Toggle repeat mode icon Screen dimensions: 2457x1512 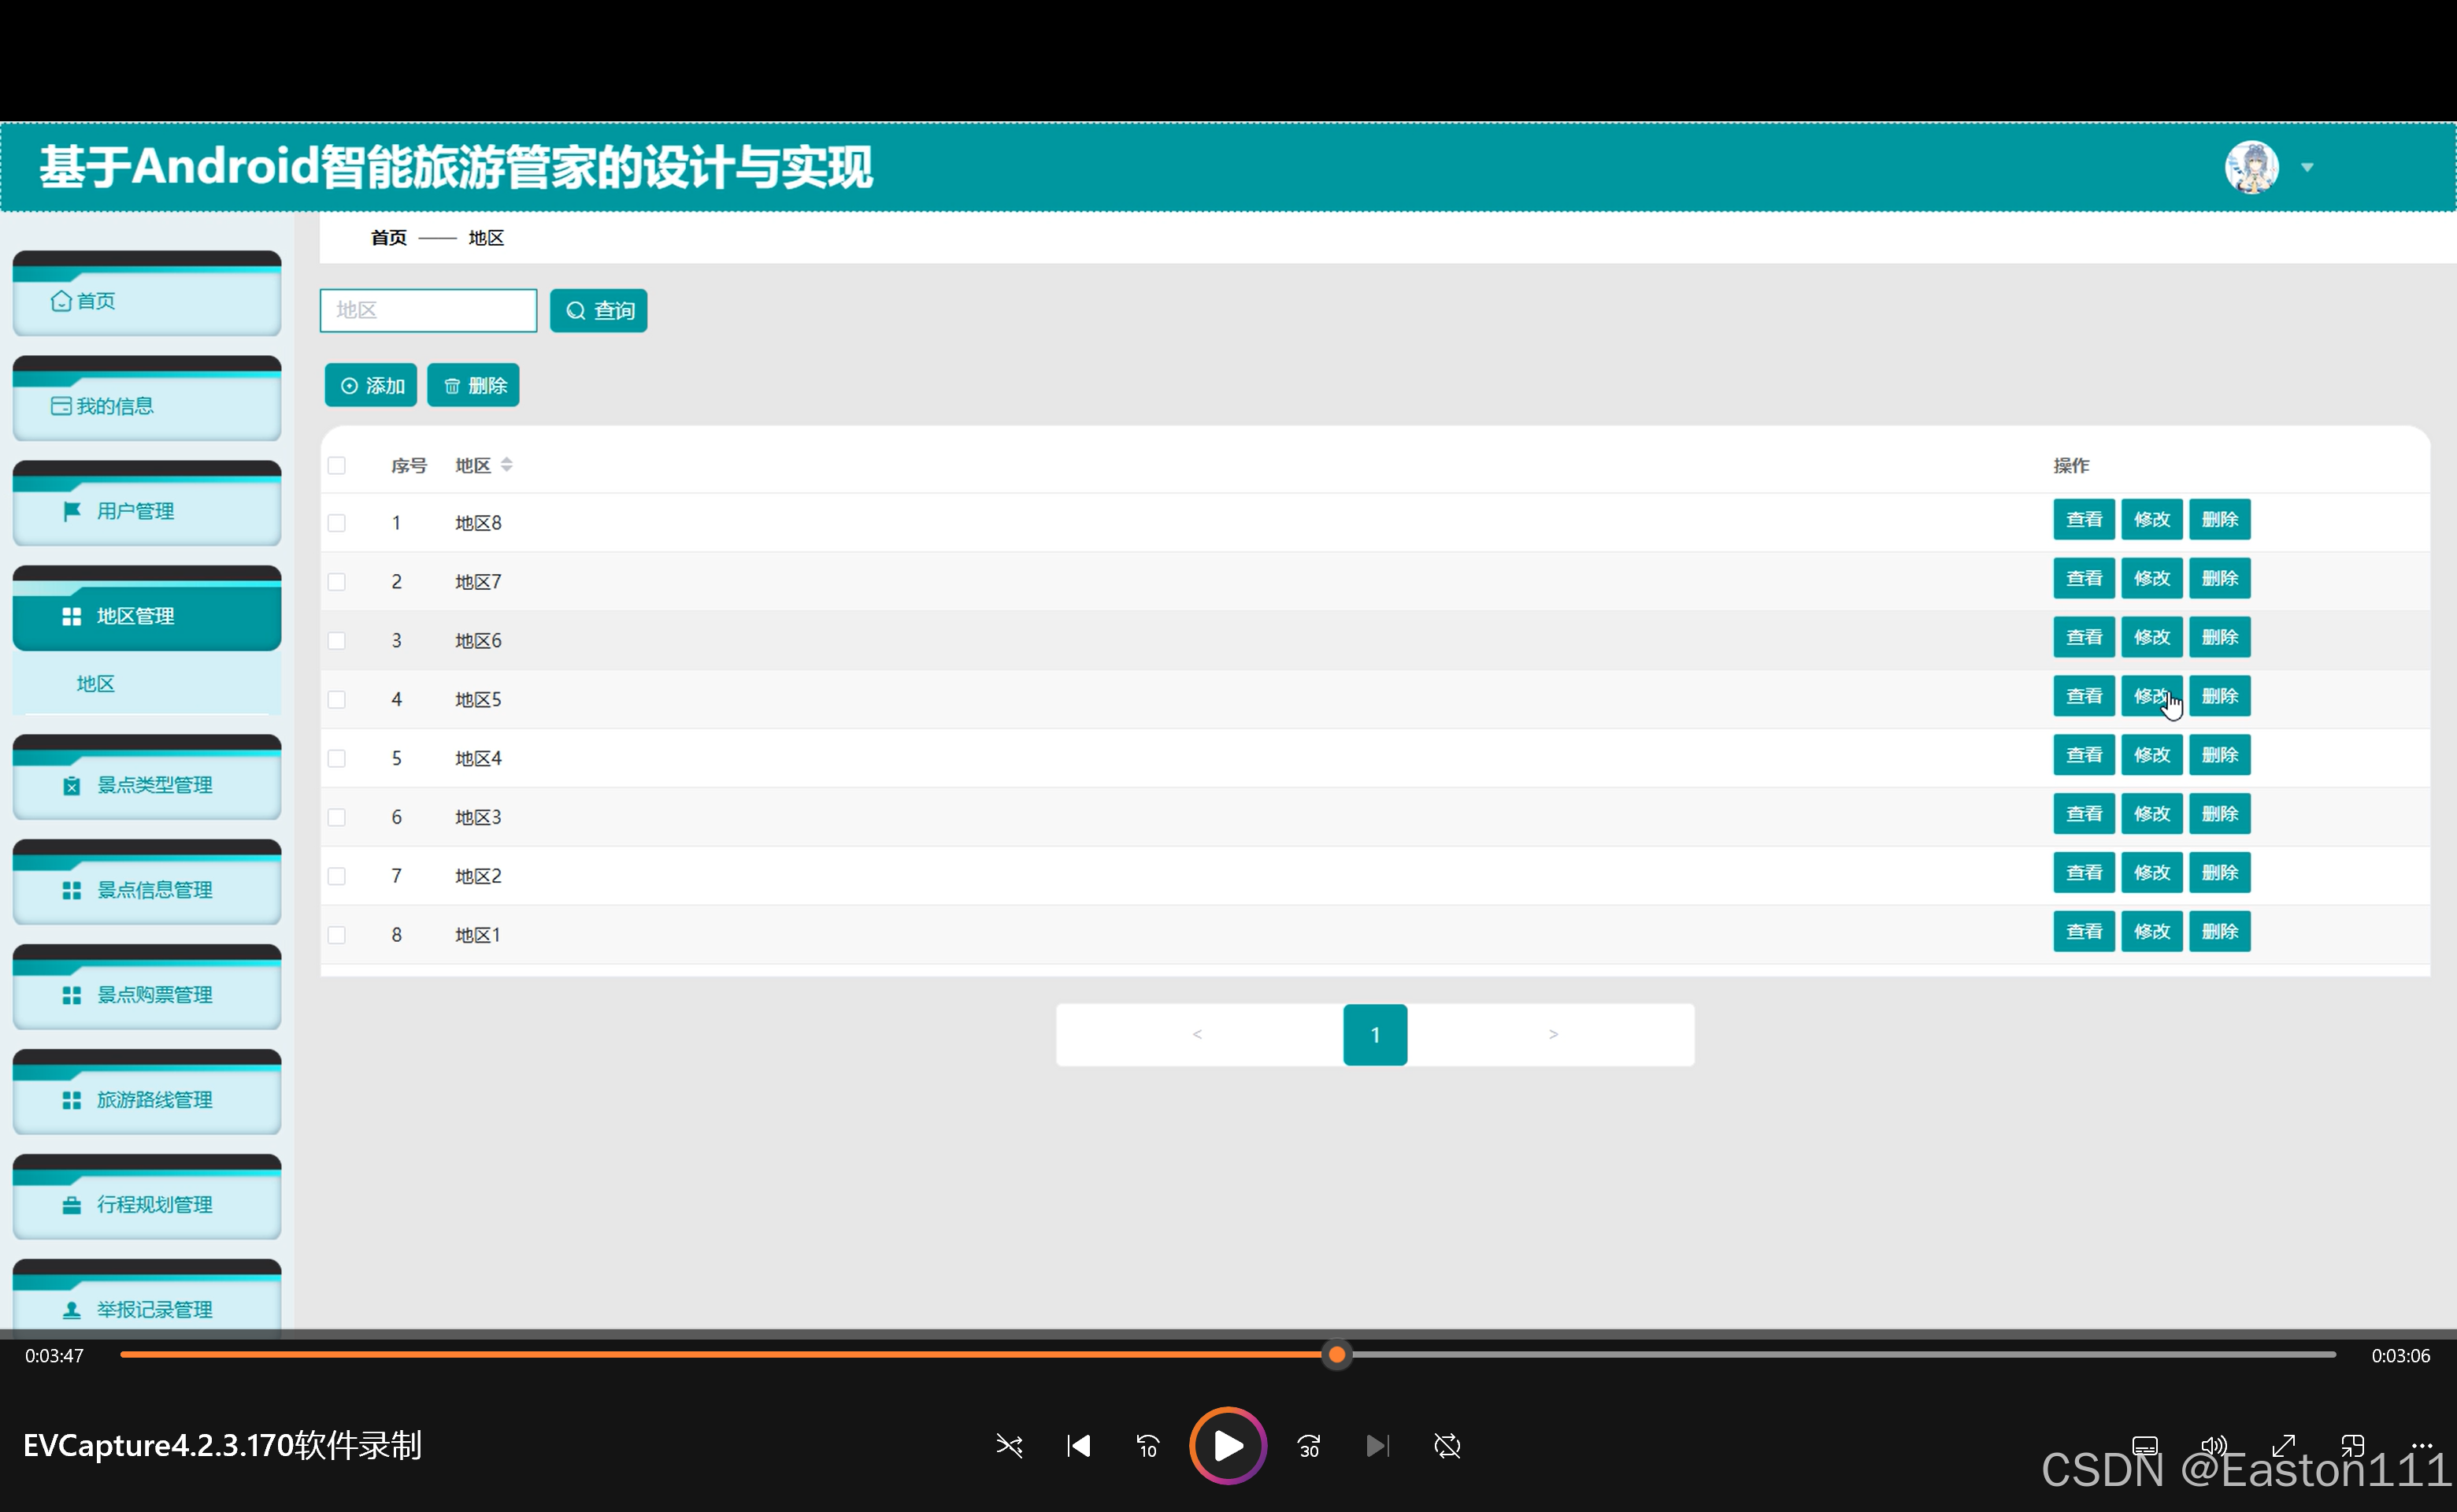[x=1447, y=1445]
